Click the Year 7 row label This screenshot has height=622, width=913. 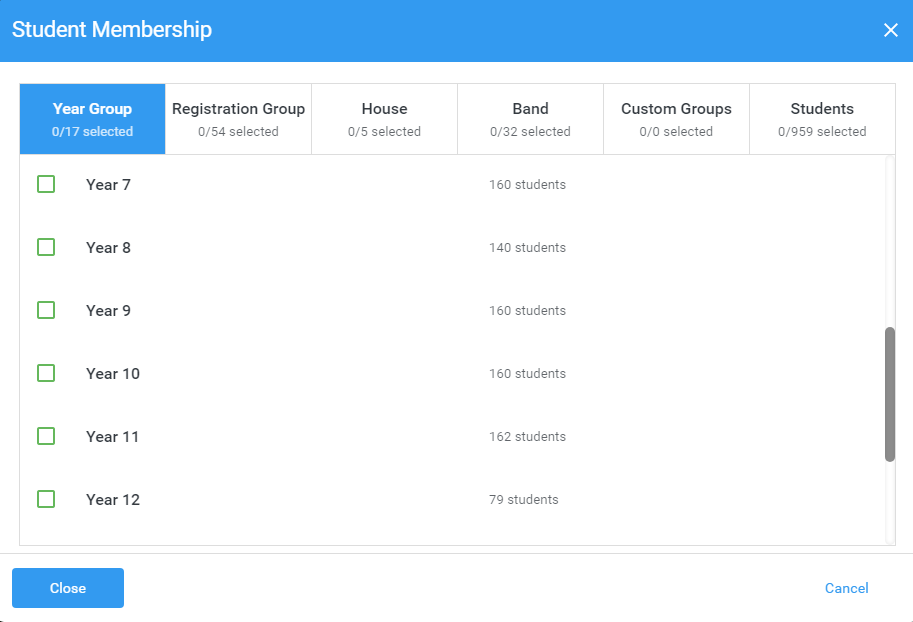(x=108, y=185)
